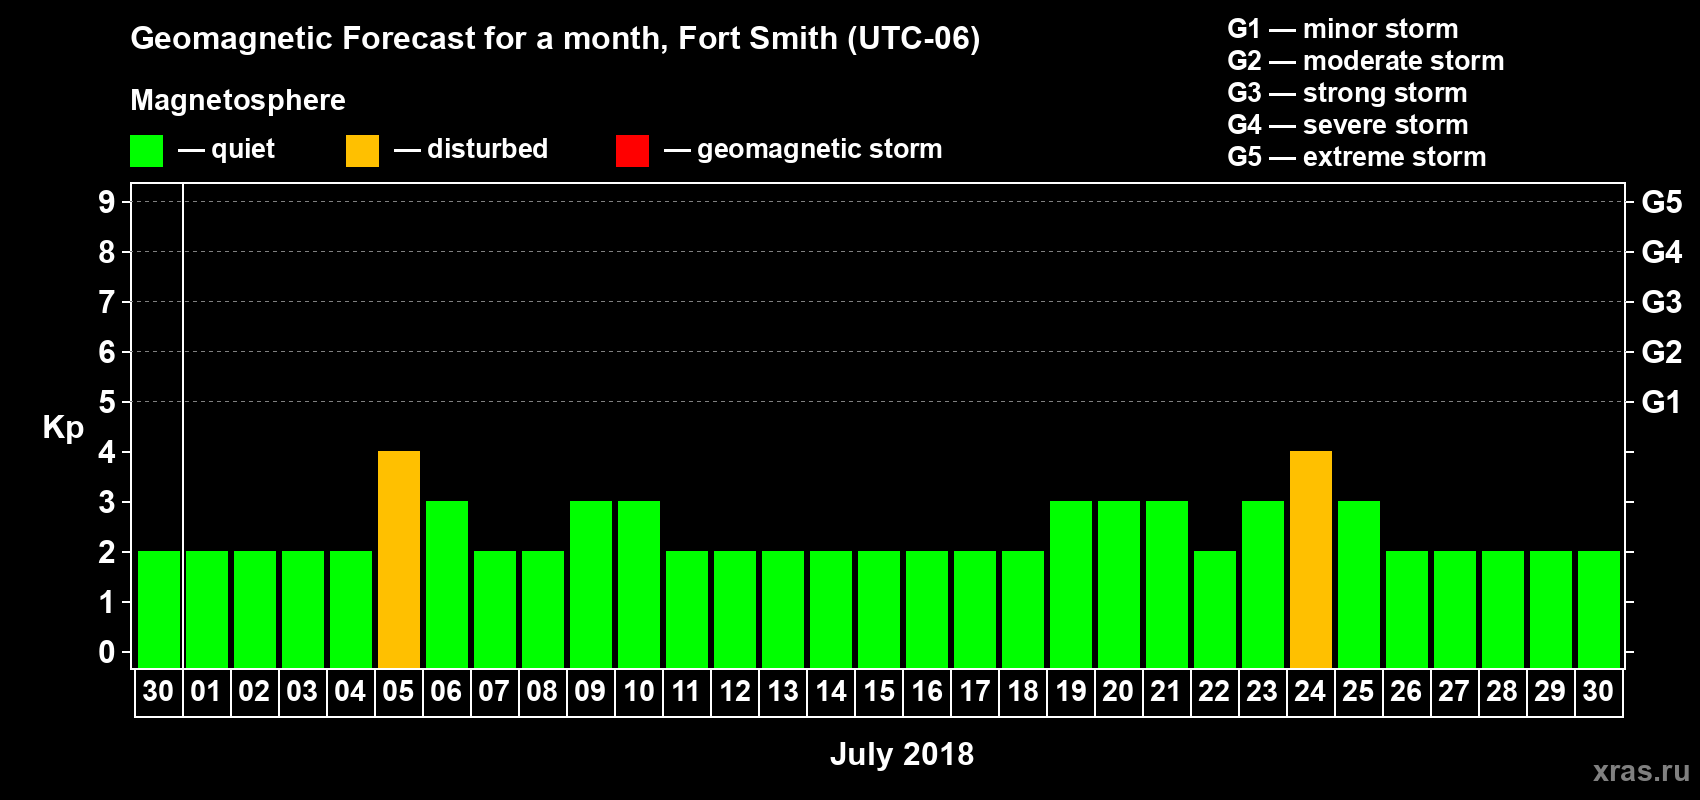Click the green bar for July 06

coord(447,585)
